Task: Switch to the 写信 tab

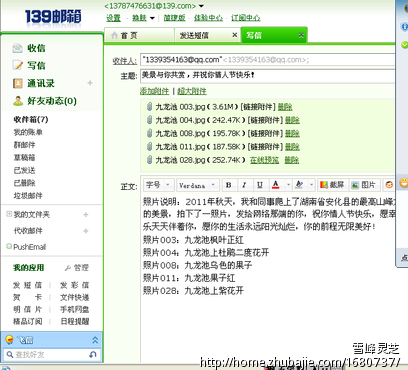Action: click(x=274, y=35)
